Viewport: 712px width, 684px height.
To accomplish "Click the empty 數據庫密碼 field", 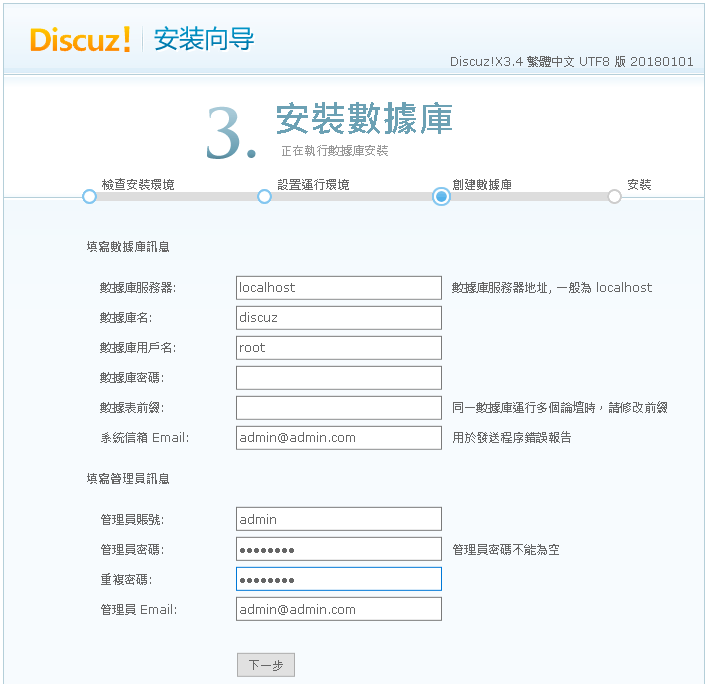I will click(x=339, y=377).
